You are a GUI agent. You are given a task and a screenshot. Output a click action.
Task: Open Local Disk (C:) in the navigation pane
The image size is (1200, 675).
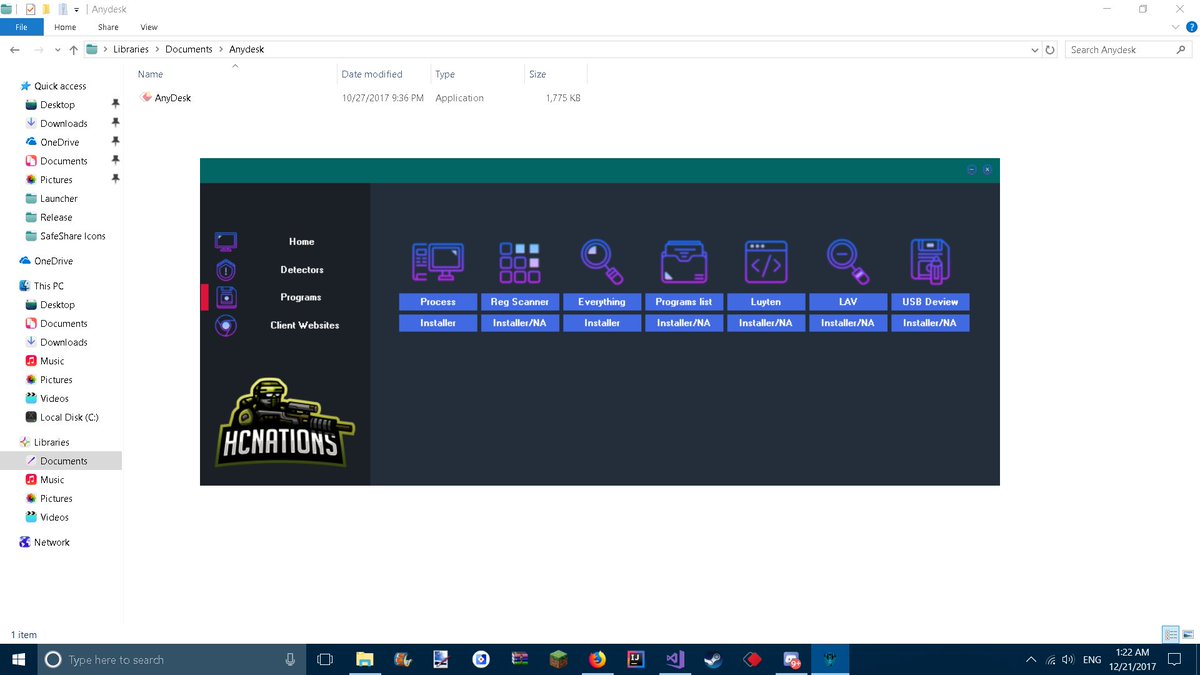(x=69, y=417)
